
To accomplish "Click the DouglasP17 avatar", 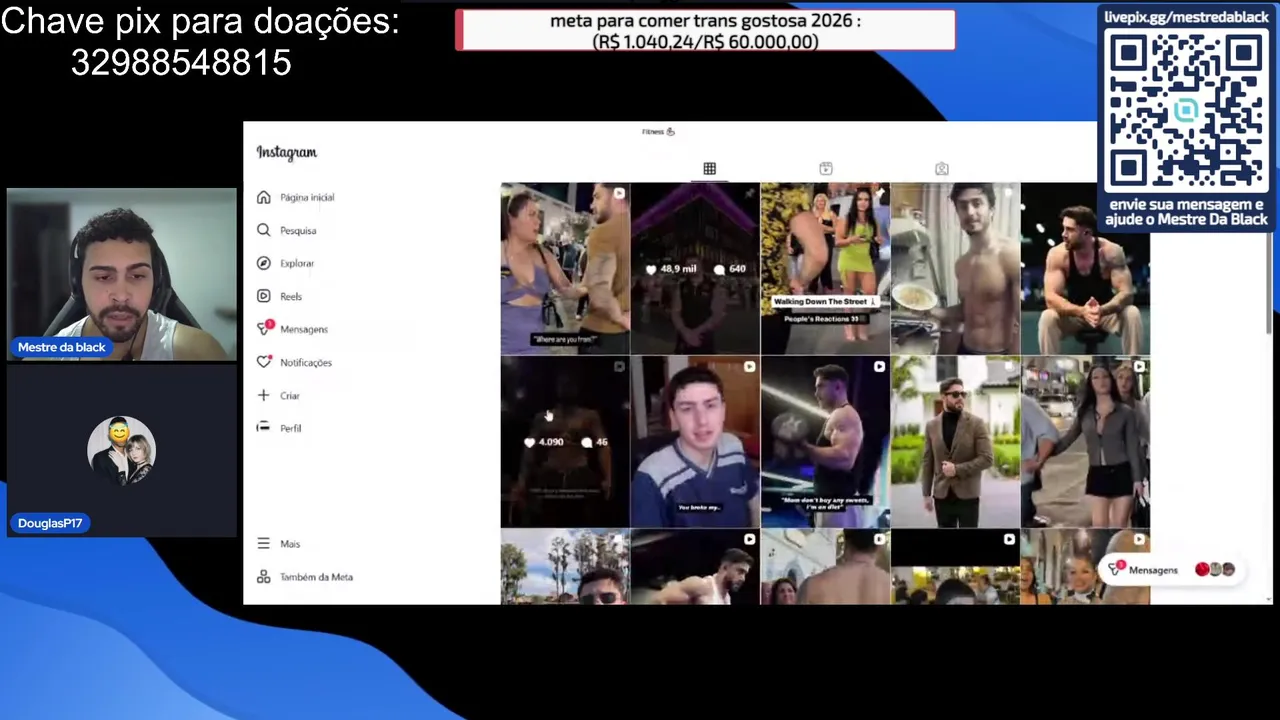I will click(x=122, y=449).
